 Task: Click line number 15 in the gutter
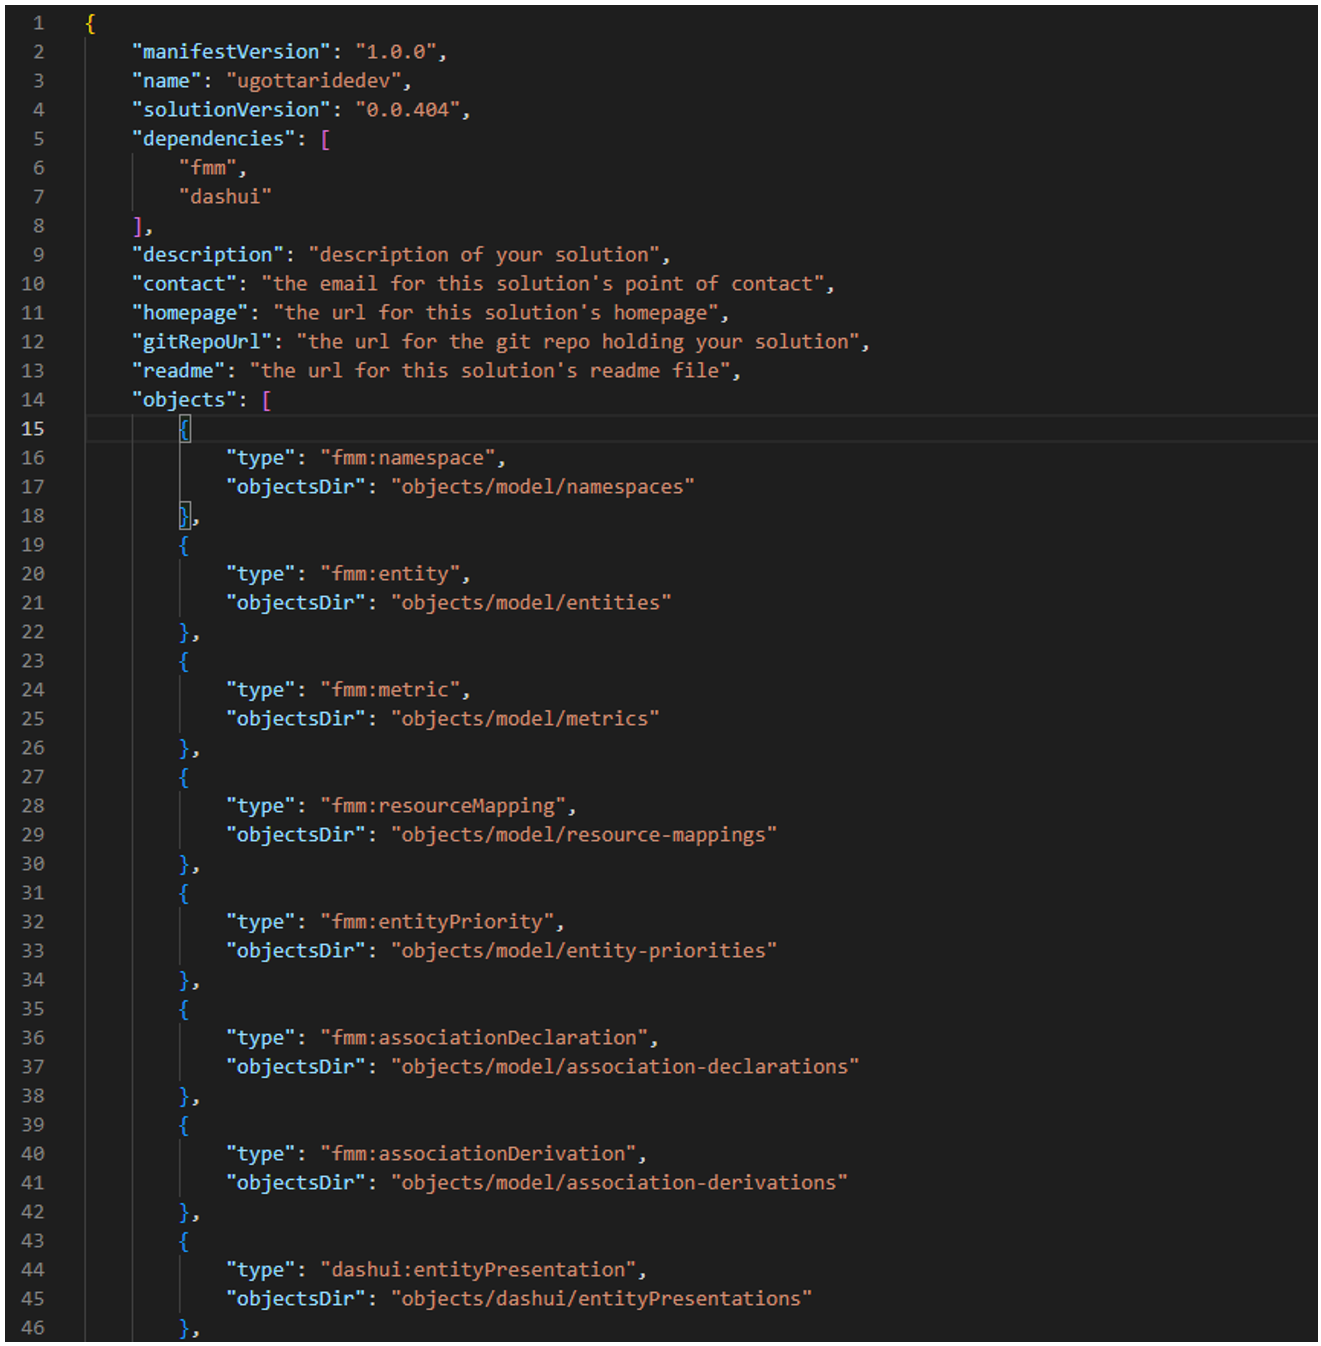click(32, 428)
